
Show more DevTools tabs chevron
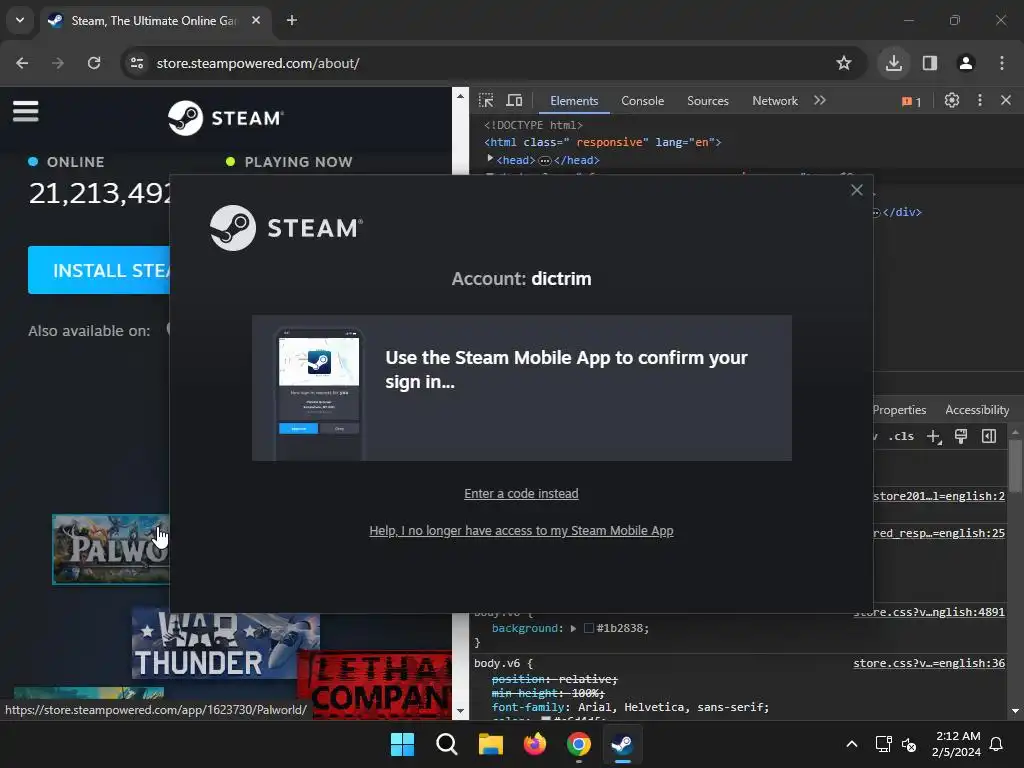[820, 101]
